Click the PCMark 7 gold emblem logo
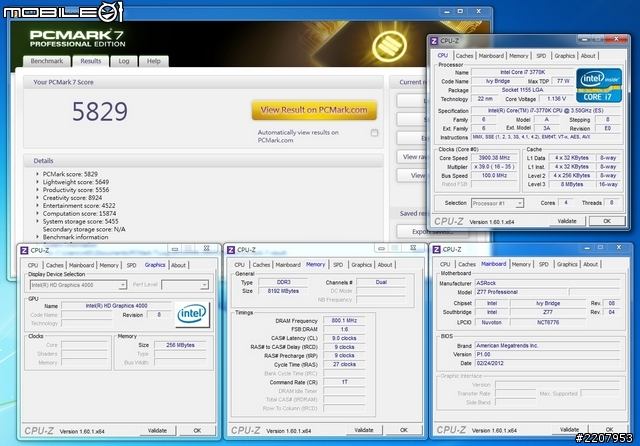 [x=389, y=45]
